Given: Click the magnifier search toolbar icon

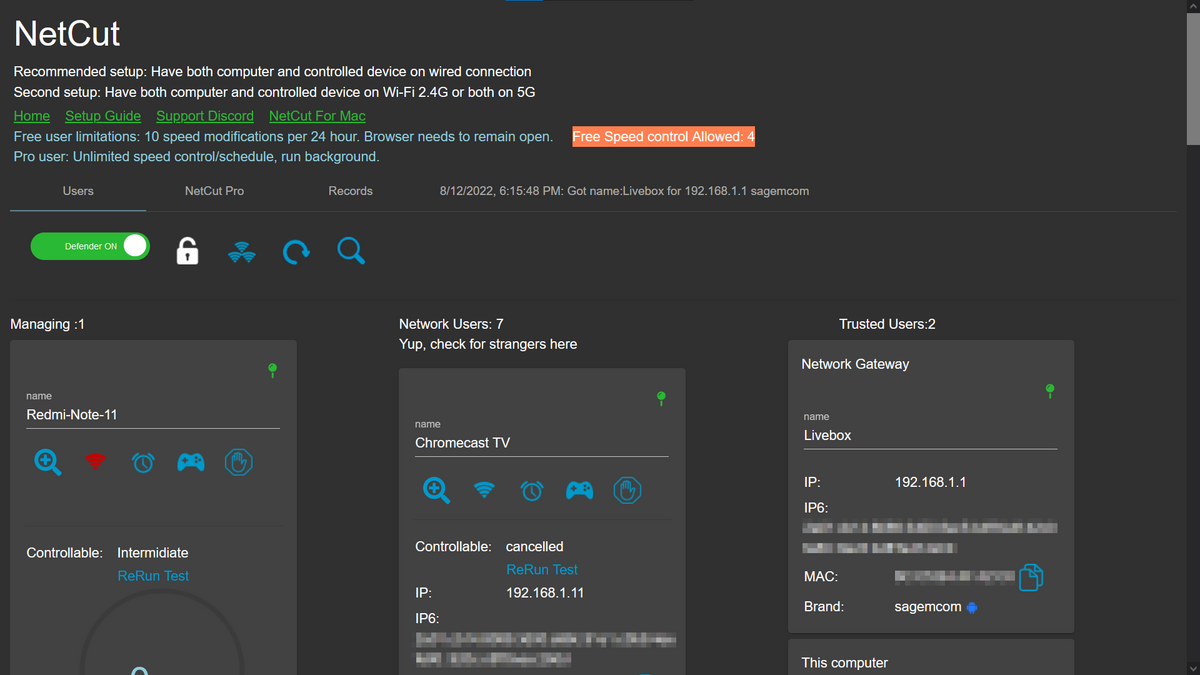Looking at the screenshot, I should (x=351, y=251).
